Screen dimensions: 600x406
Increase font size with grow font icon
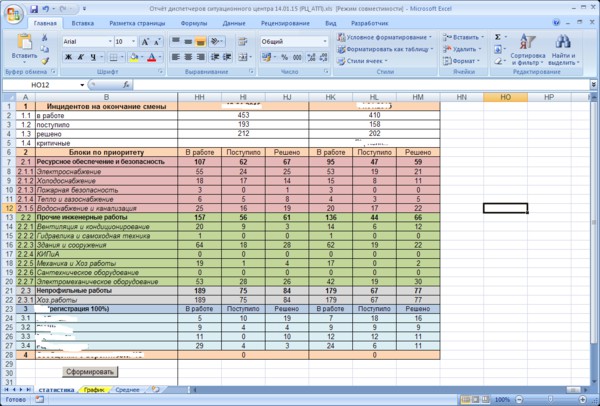pyautogui.click(x=145, y=41)
